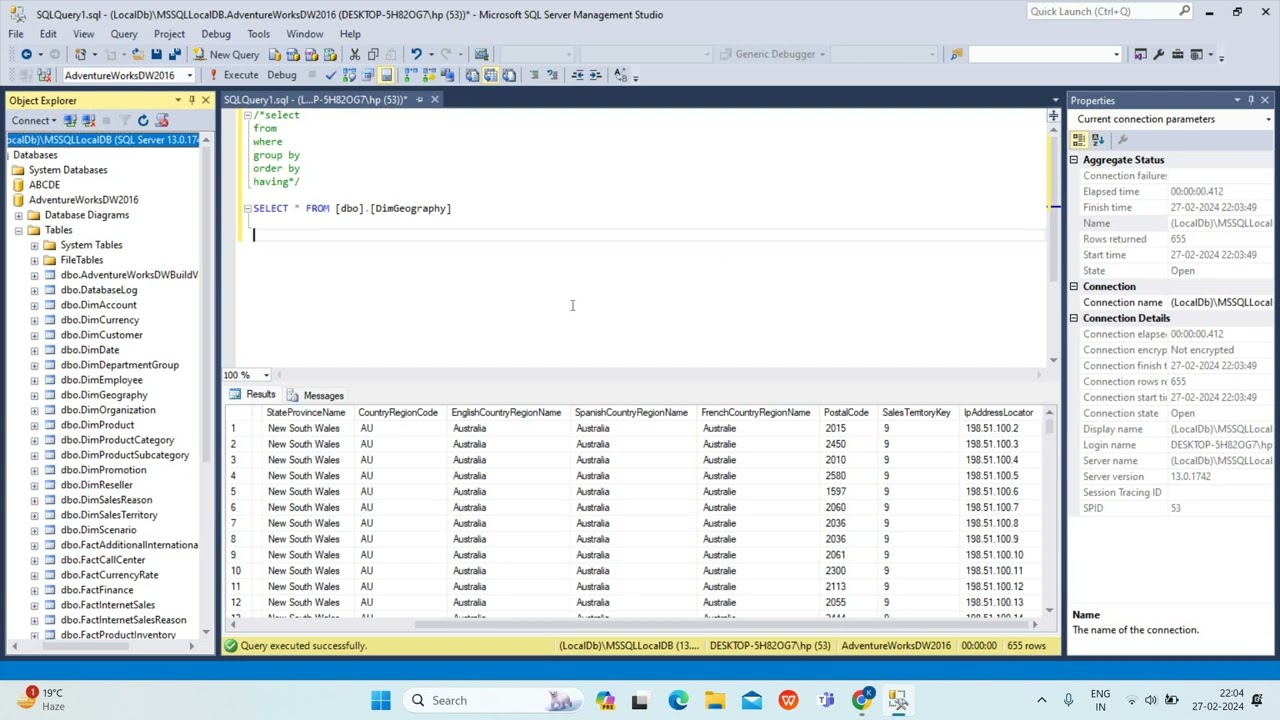Click the navigate Back arrow icon

pos(26,54)
